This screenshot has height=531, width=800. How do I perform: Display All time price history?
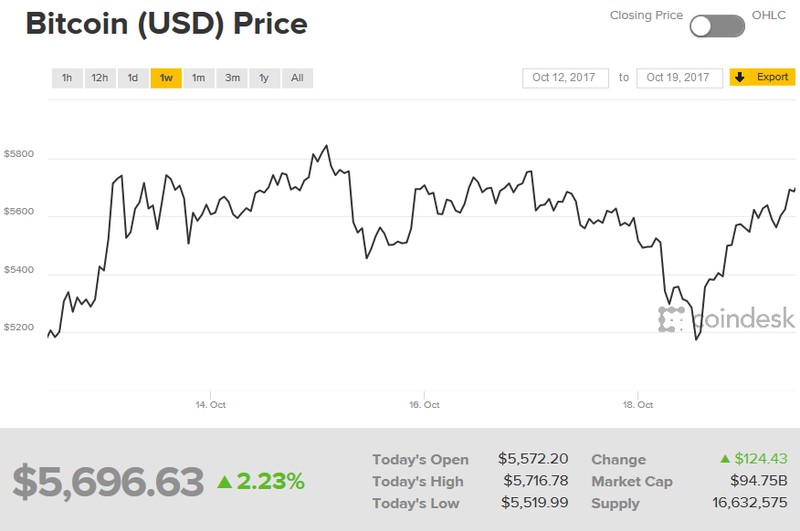click(x=297, y=78)
